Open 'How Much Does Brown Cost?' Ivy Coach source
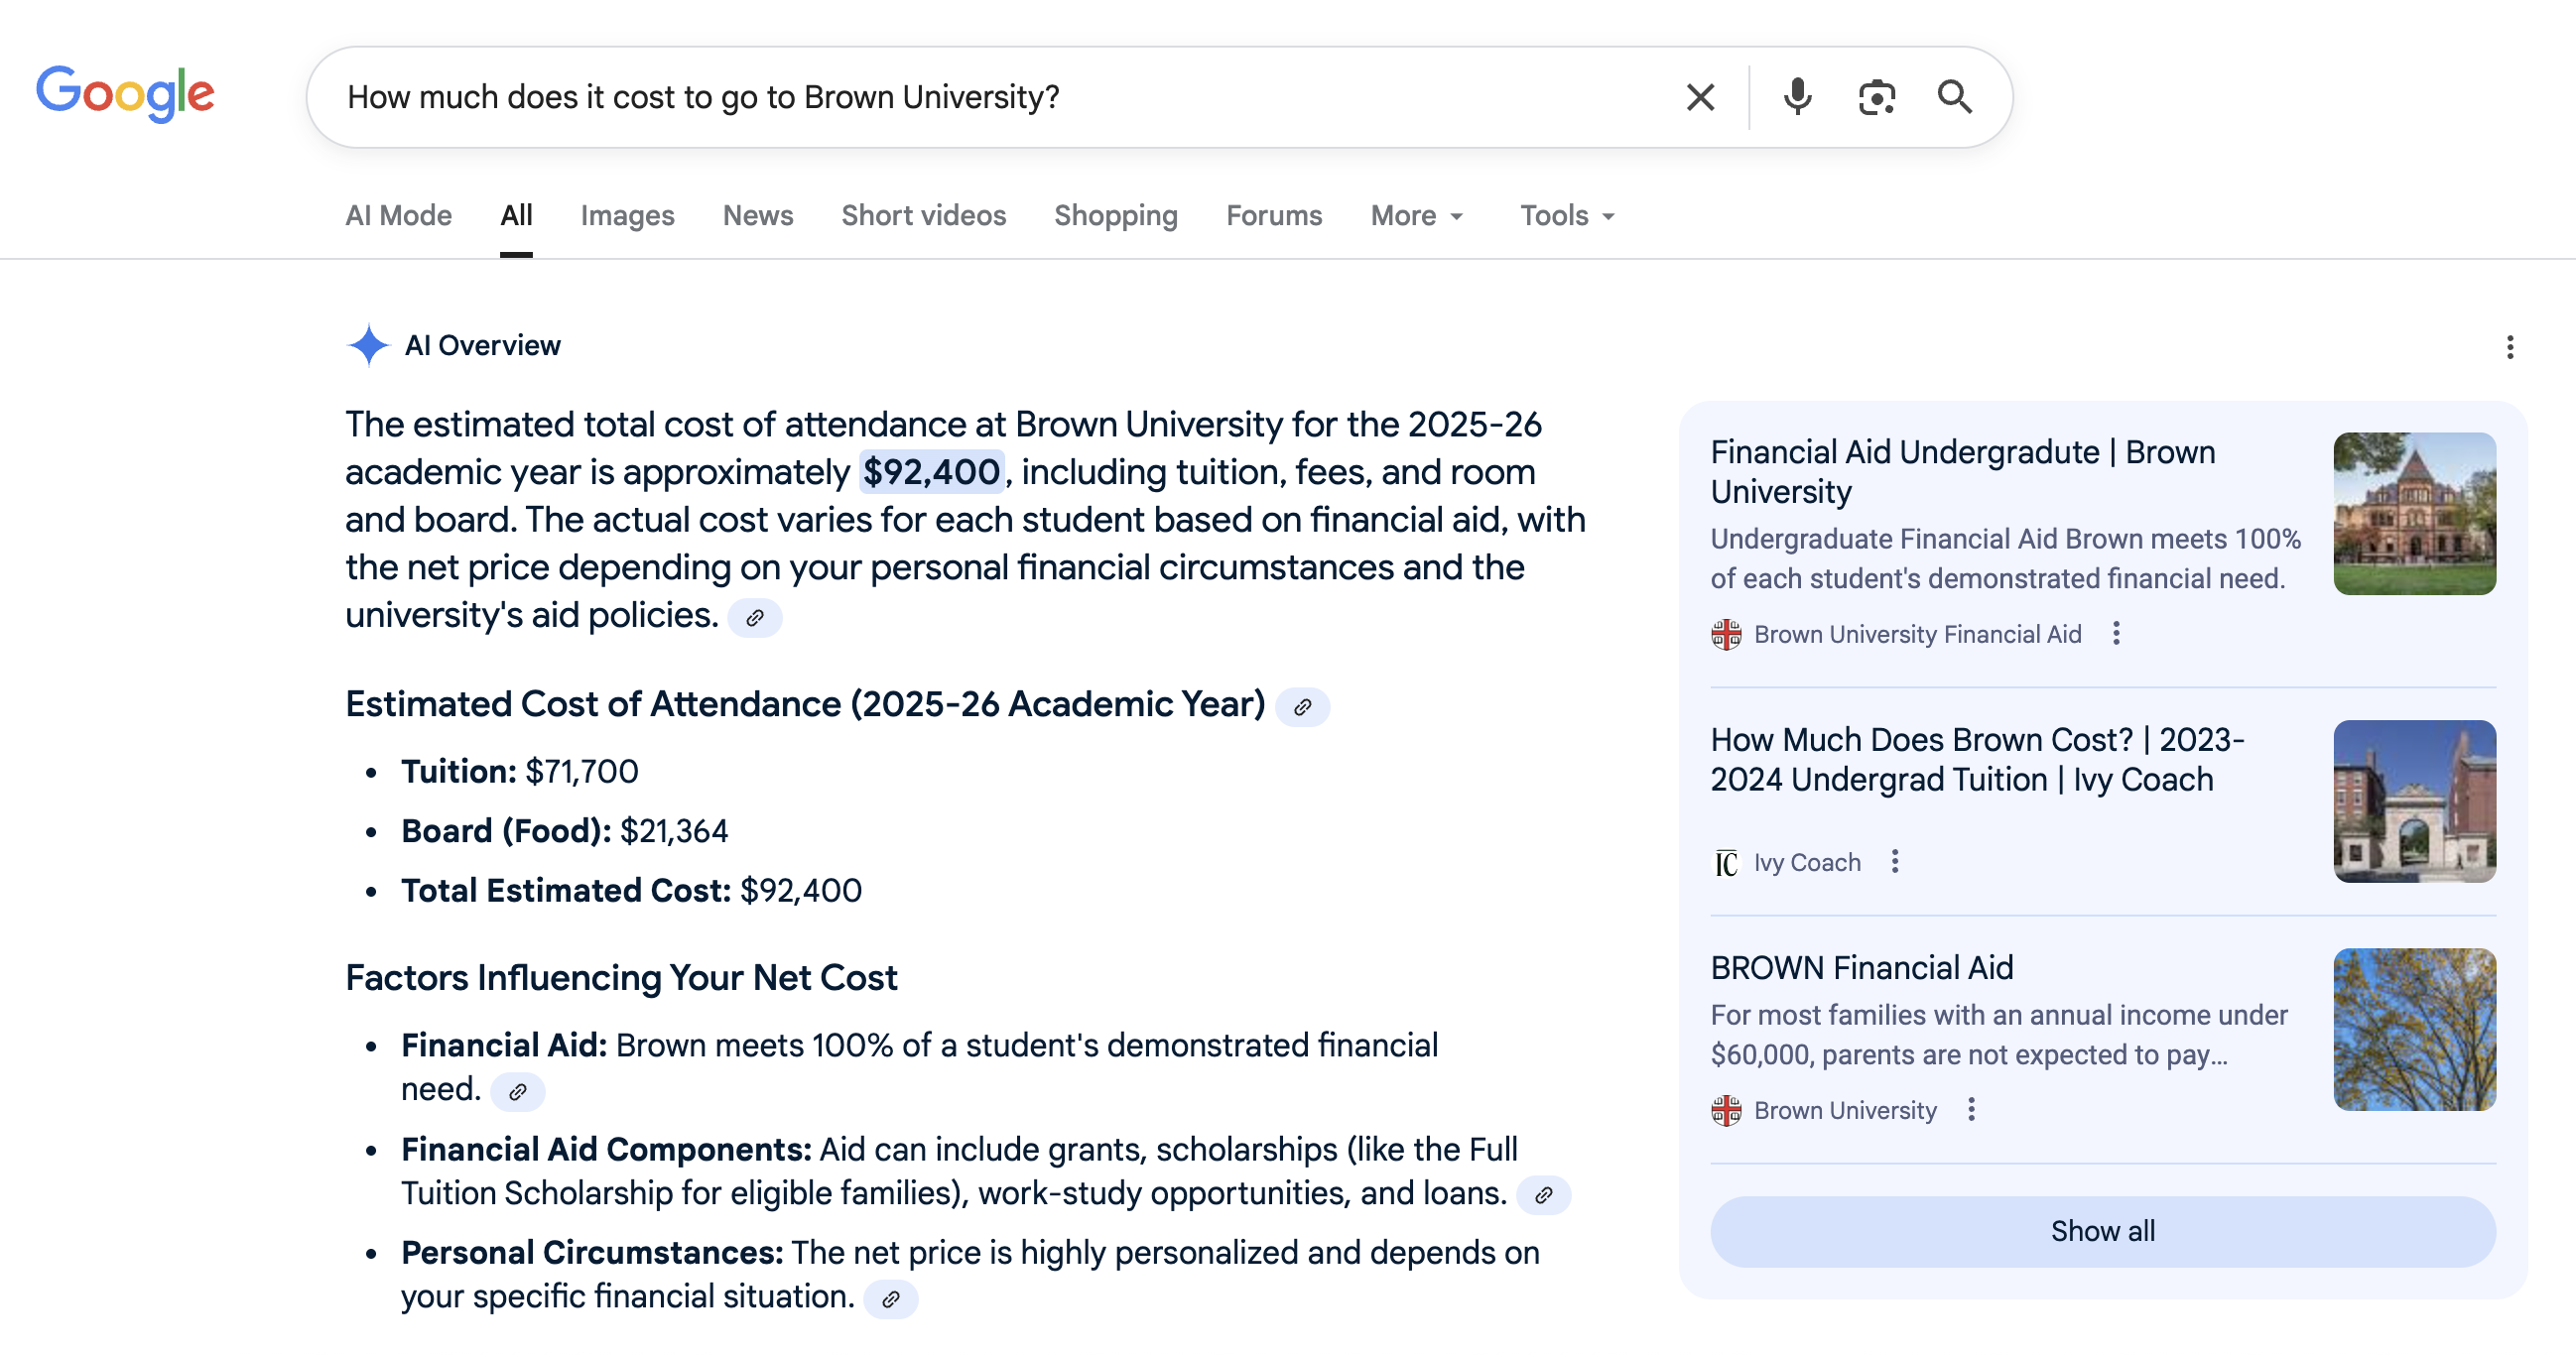Screen dimensions: 2576x1355 (x=1977, y=759)
